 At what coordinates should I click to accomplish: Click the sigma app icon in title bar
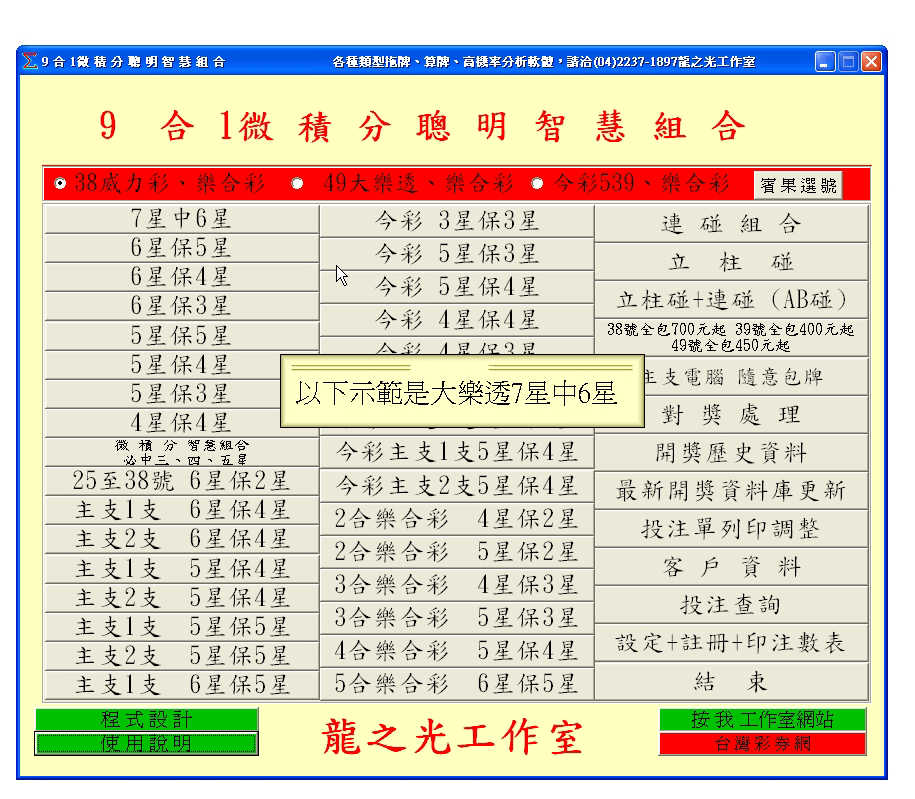[x=30, y=61]
